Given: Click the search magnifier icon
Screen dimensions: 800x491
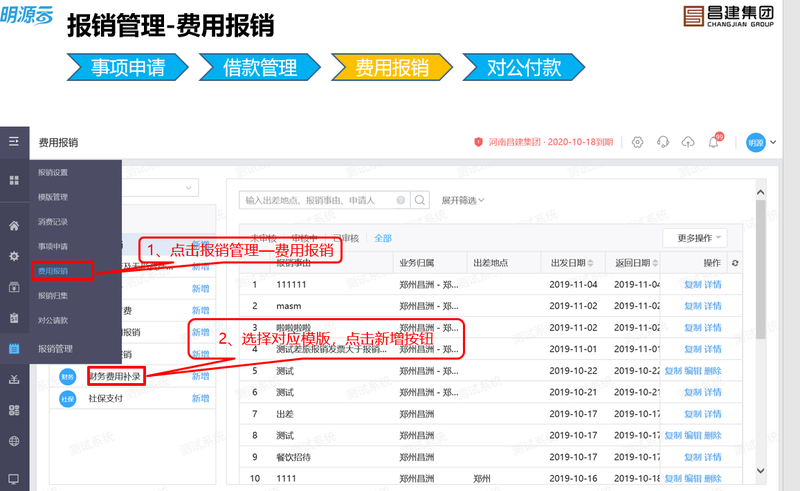Looking at the screenshot, I should (x=420, y=200).
